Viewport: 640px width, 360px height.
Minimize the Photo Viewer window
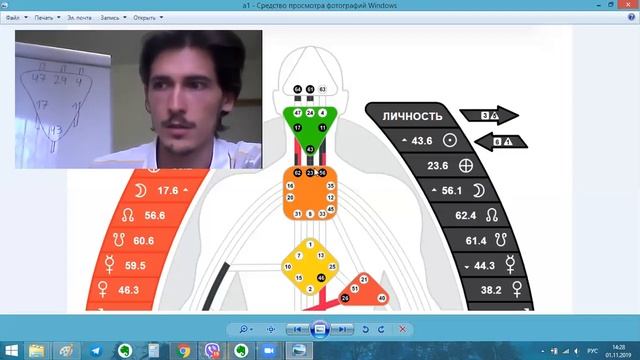(x=598, y=4)
